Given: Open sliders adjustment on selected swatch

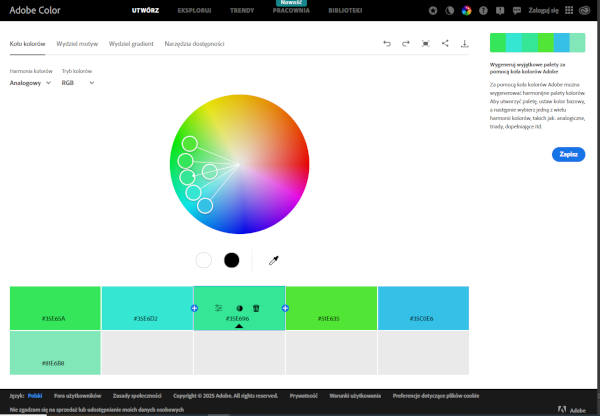Looking at the screenshot, I should point(218,308).
